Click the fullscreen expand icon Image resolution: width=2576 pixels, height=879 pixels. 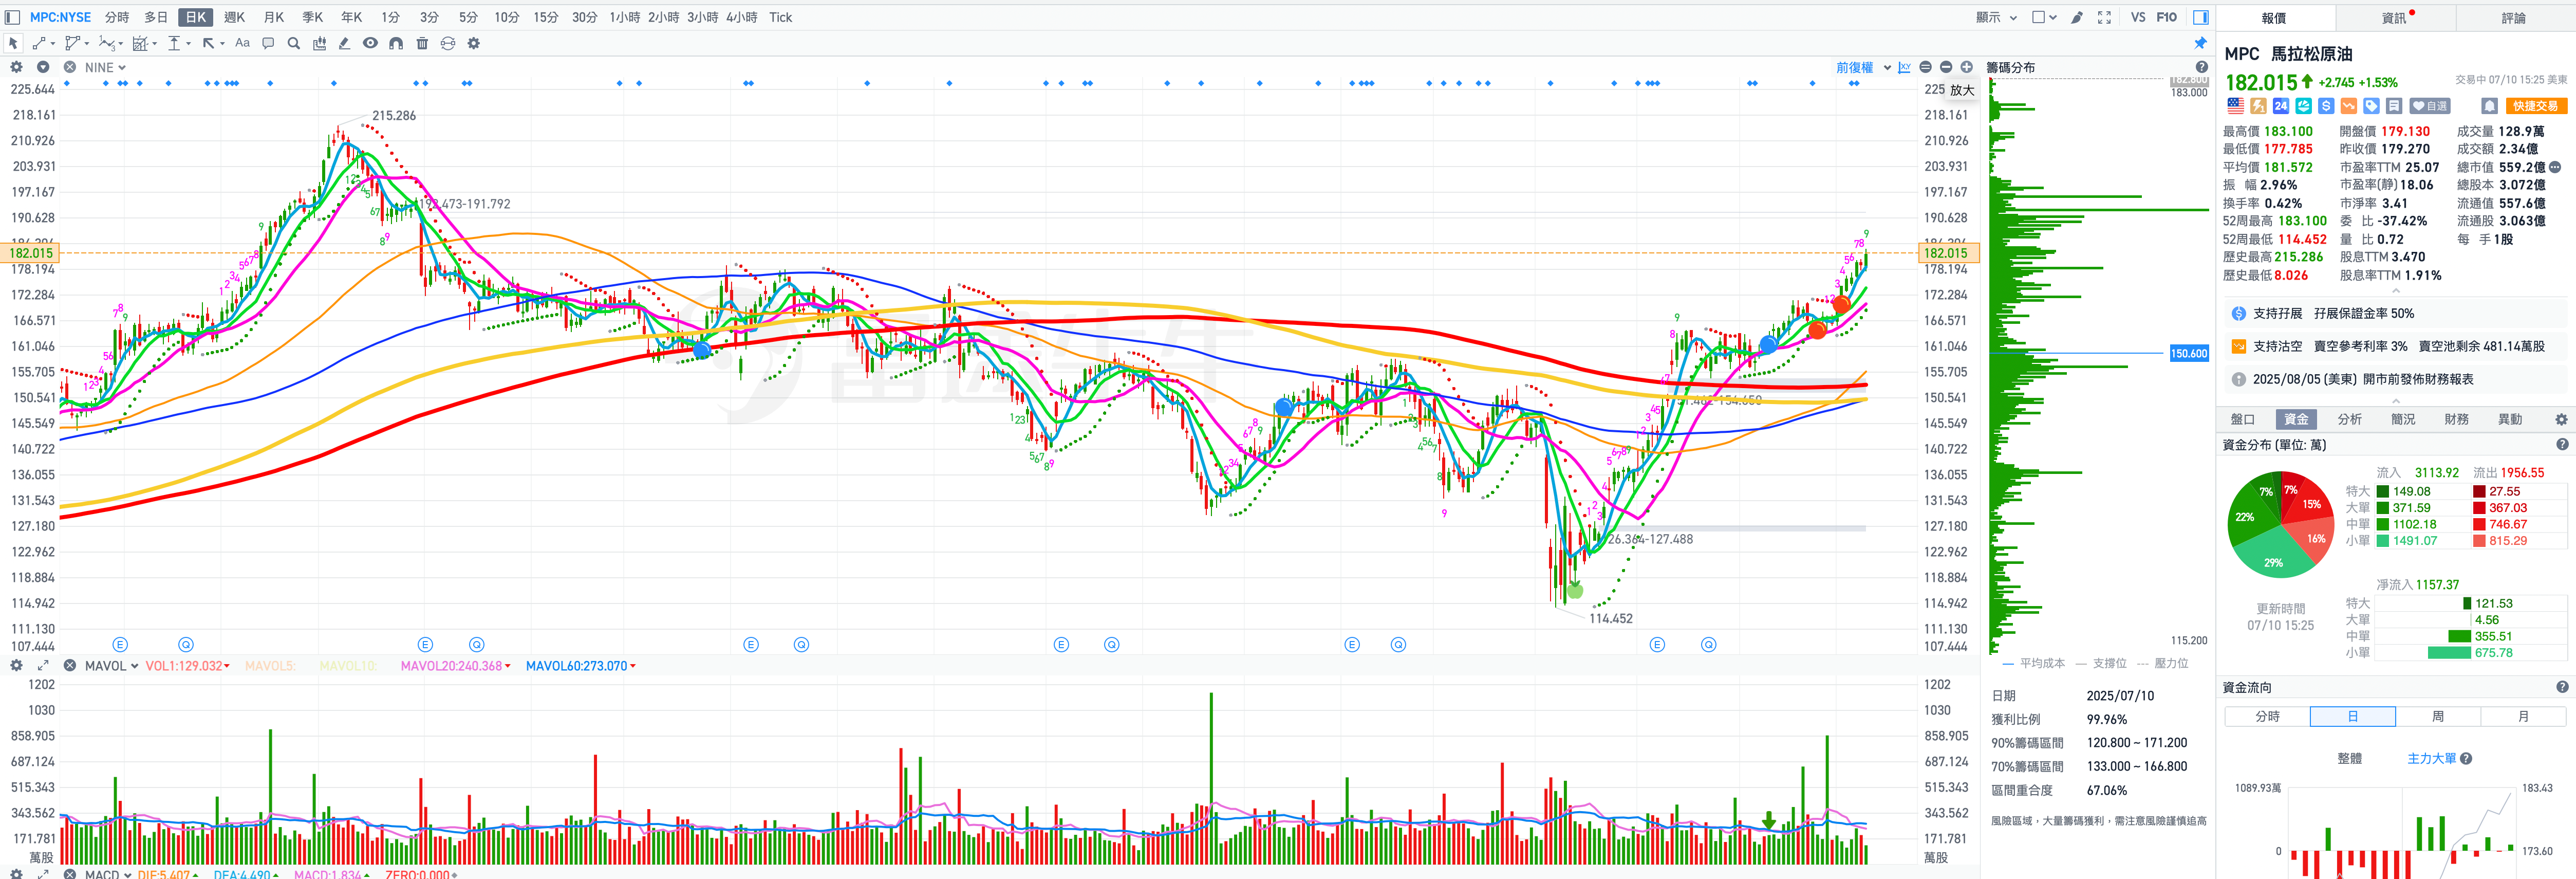coord(2104,18)
